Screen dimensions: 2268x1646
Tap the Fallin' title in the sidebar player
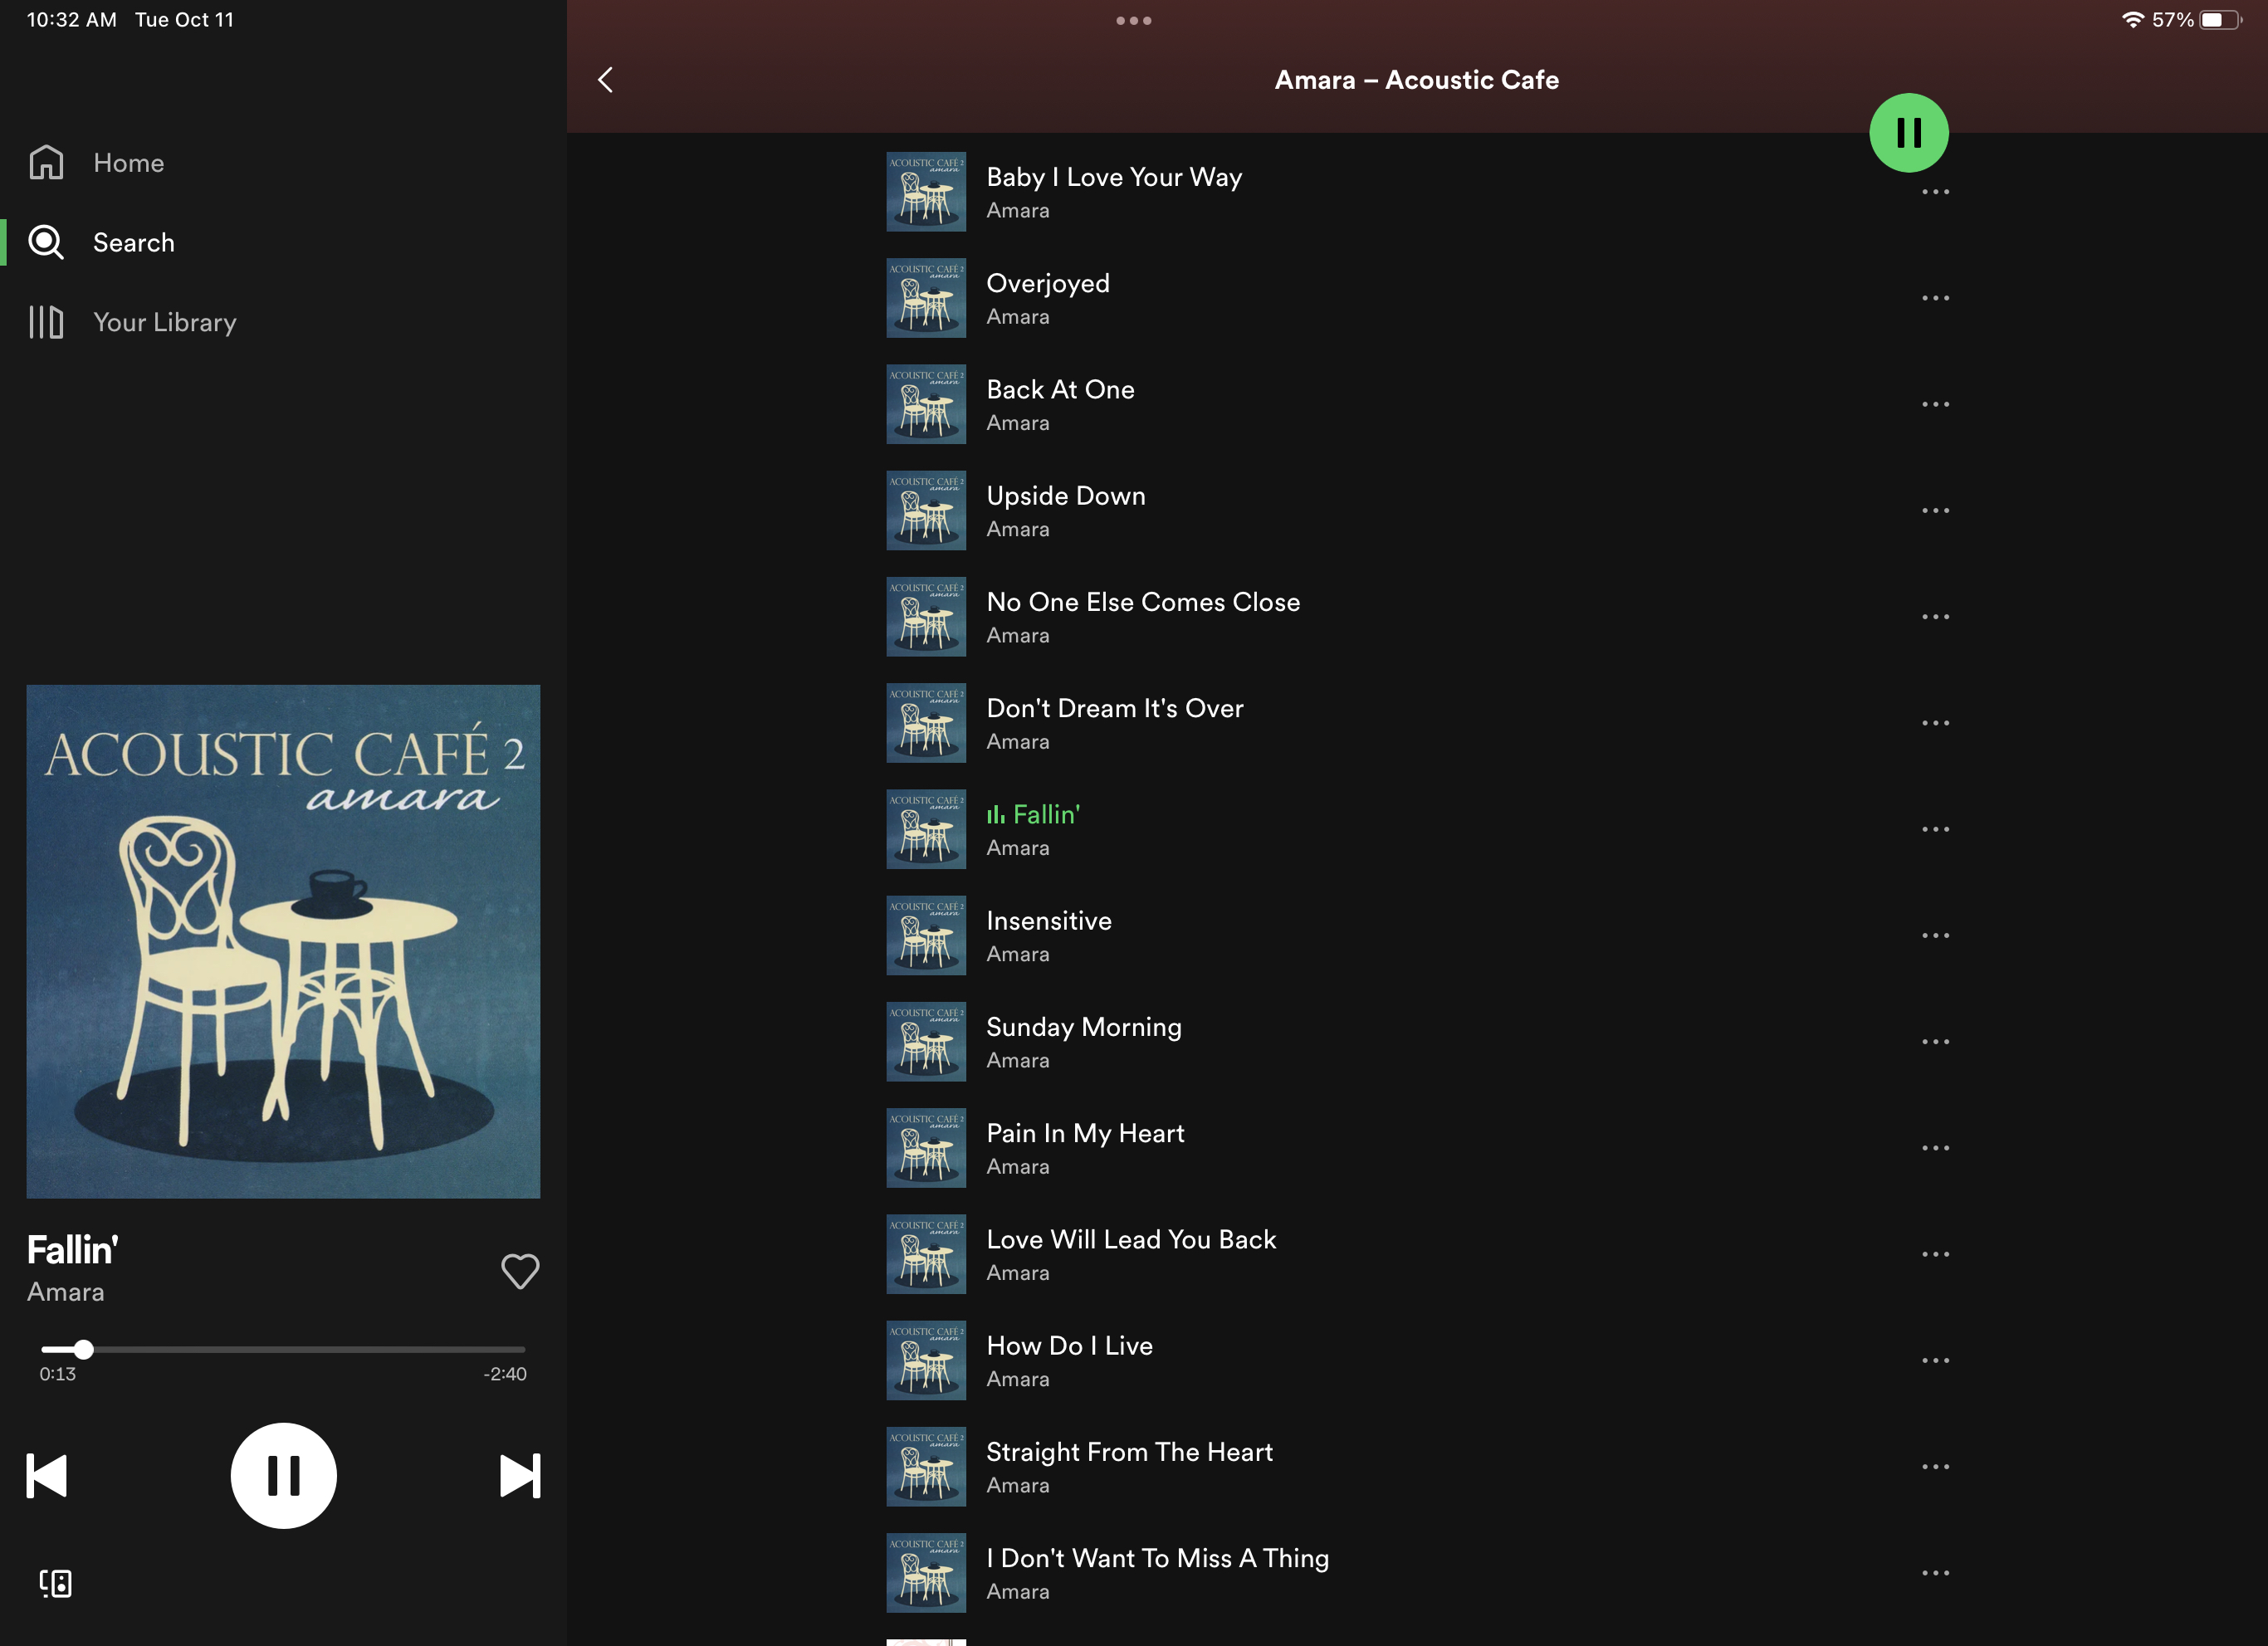(73, 1250)
